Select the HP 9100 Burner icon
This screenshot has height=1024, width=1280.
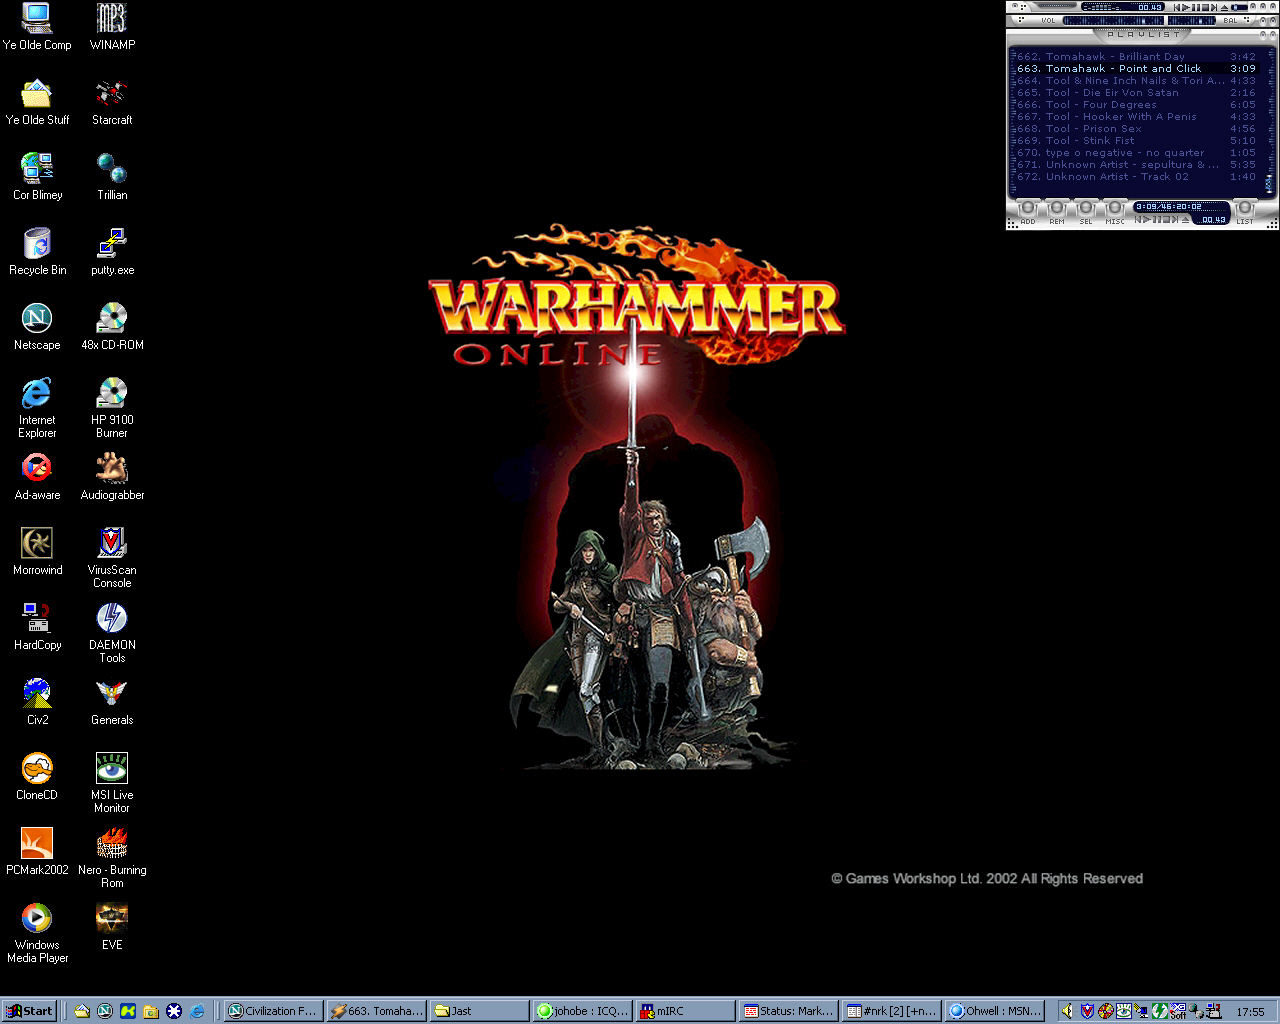(112, 408)
